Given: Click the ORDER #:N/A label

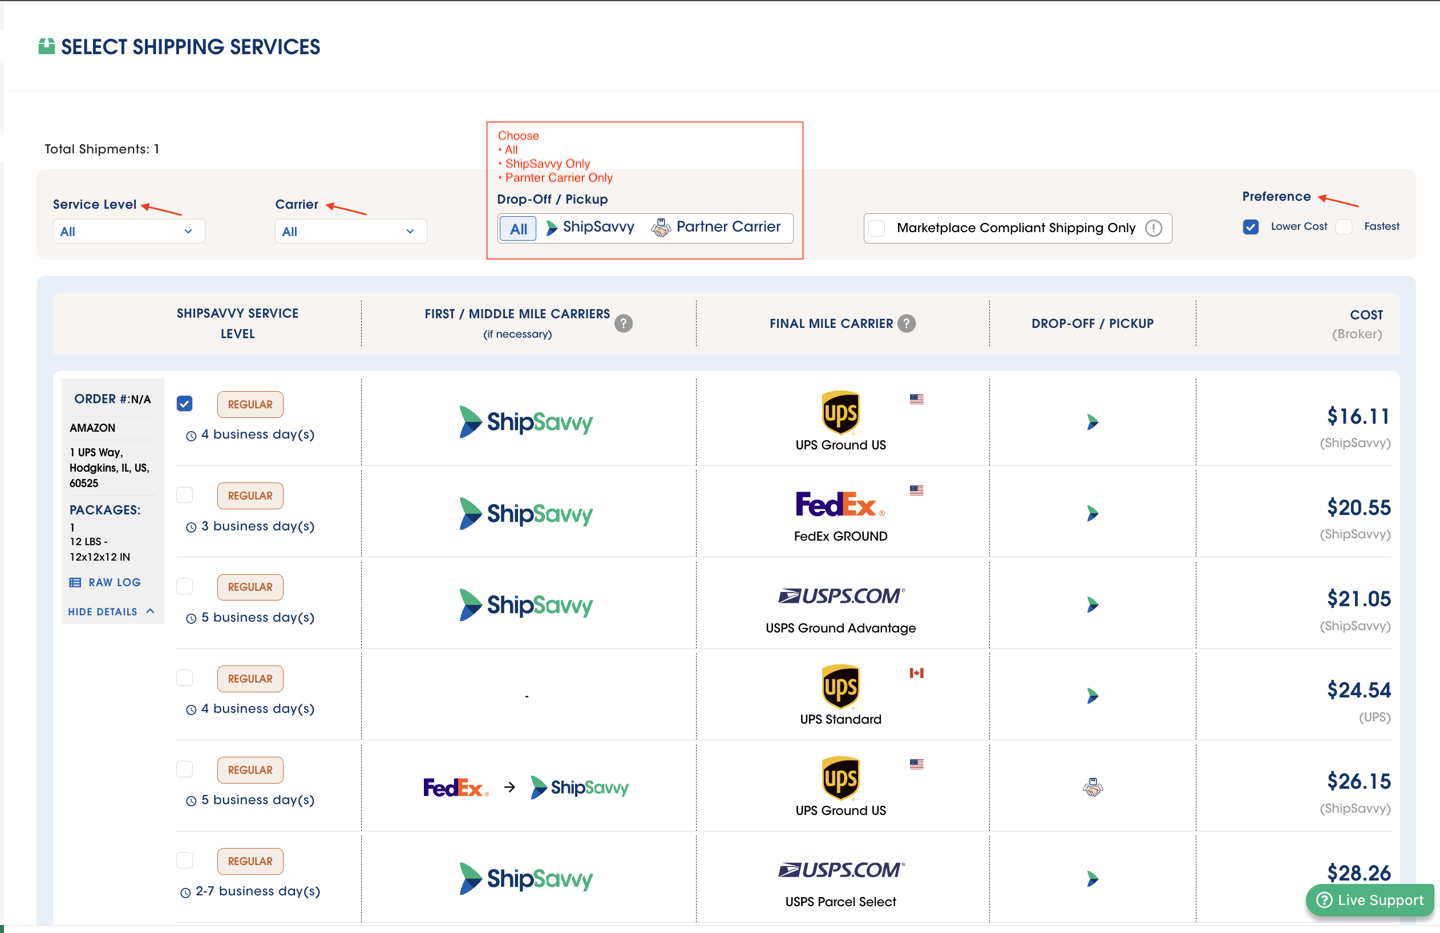Looking at the screenshot, I should tap(112, 399).
